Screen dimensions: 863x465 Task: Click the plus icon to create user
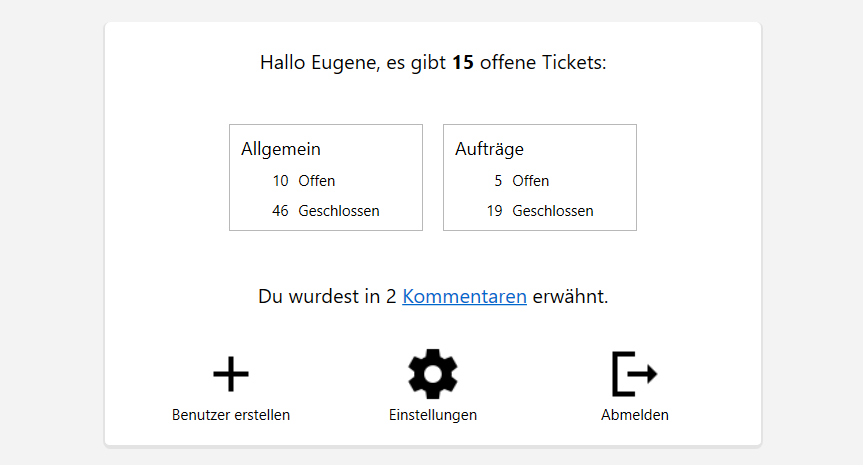pyautogui.click(x=231, y=374)
